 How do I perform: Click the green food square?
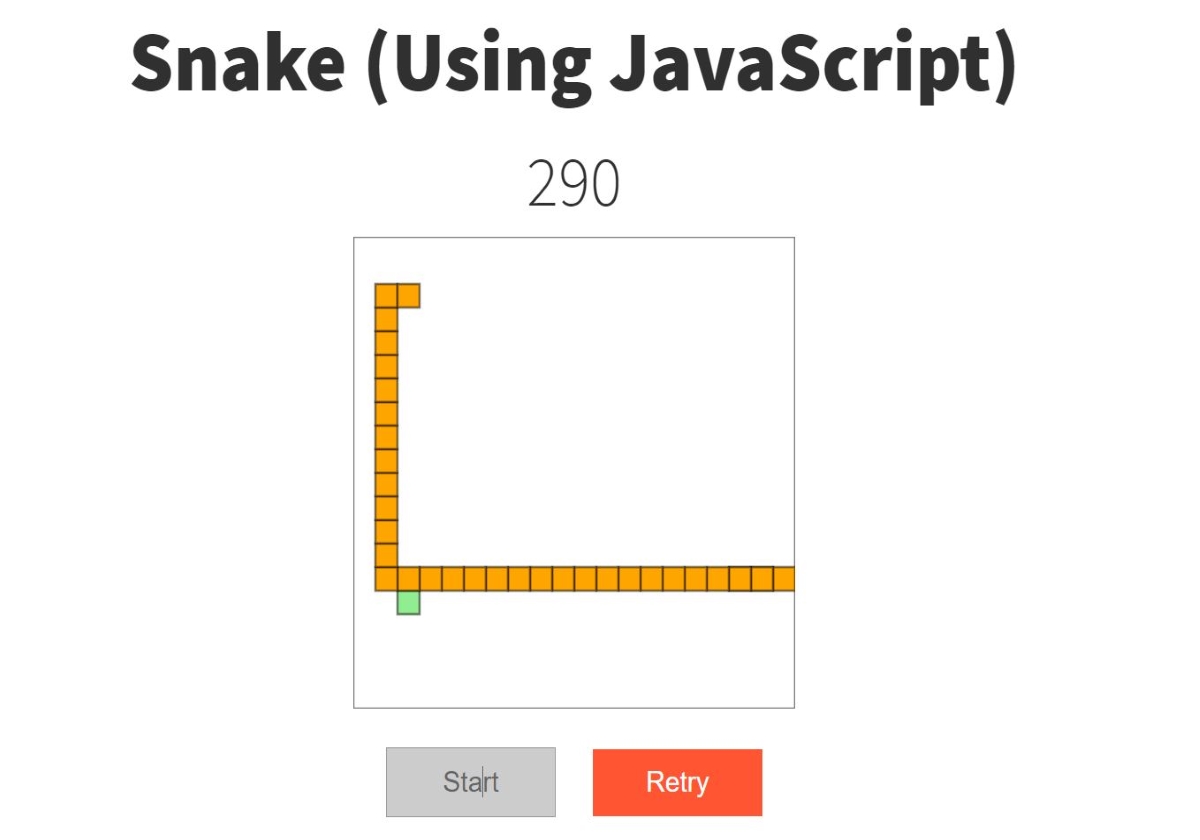point(408,602)
